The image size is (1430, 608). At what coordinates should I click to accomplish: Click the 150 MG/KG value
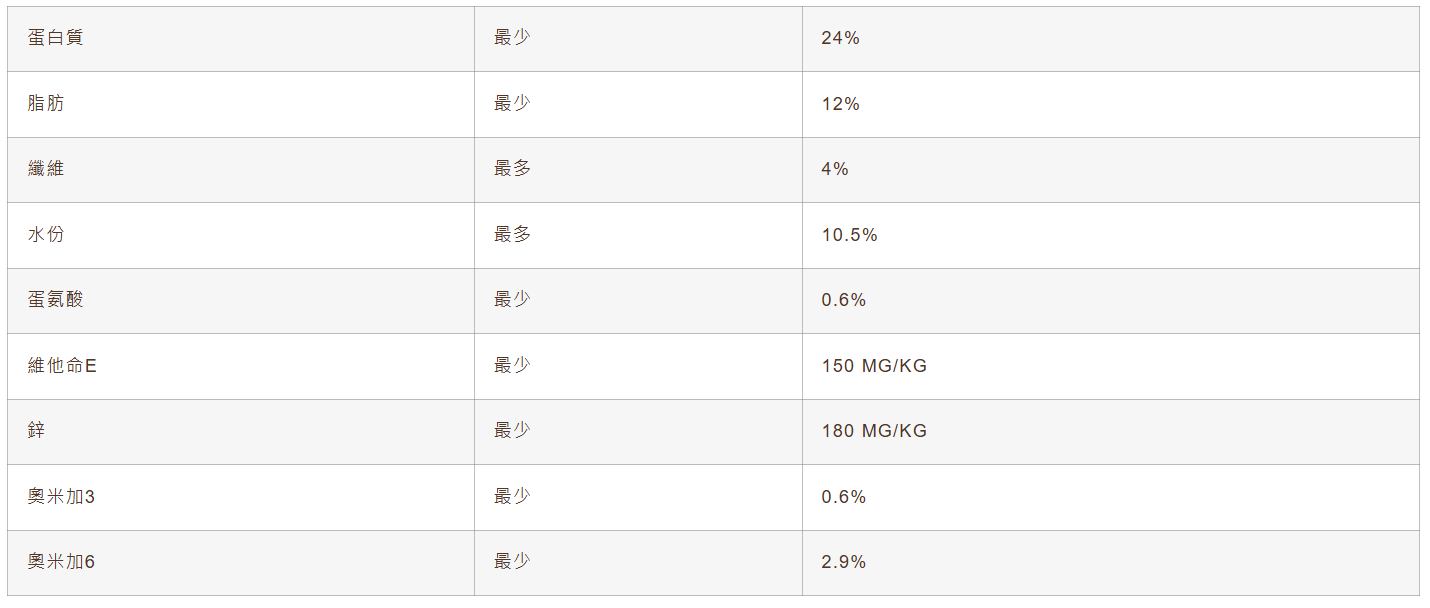tap(874, 366)
